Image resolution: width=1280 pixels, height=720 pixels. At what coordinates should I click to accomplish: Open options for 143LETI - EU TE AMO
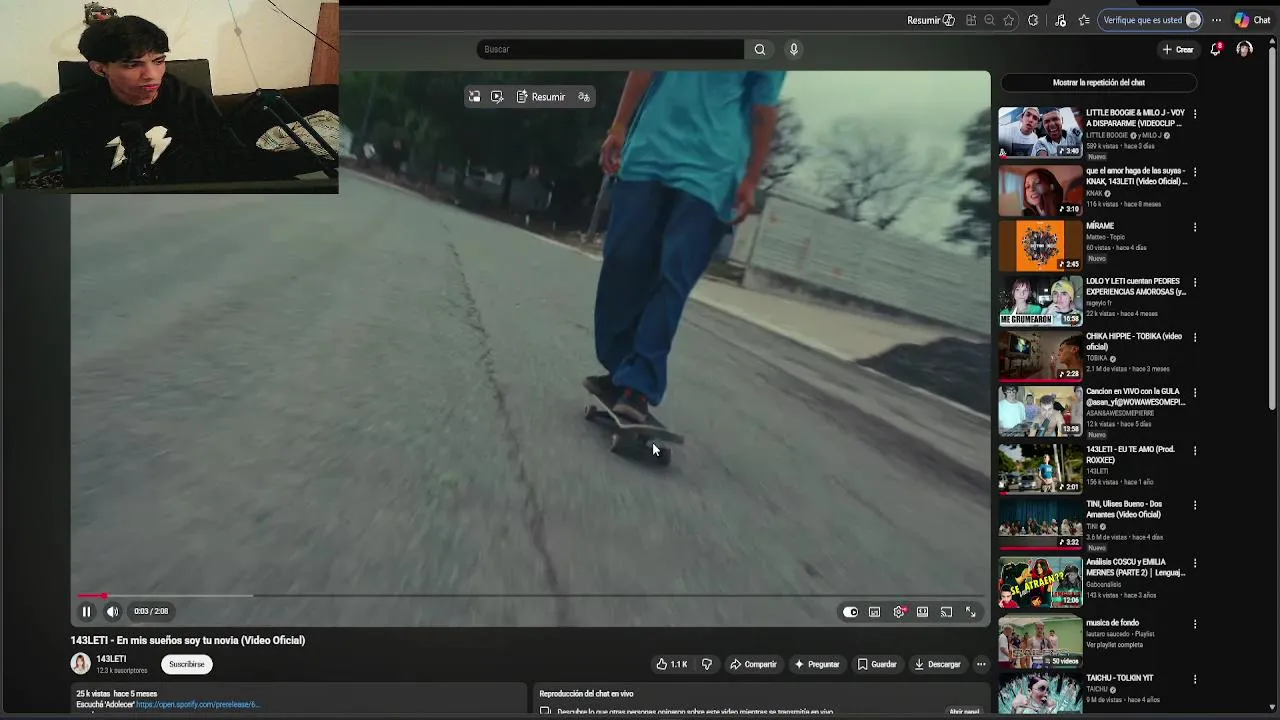(x=1194, y=450)
